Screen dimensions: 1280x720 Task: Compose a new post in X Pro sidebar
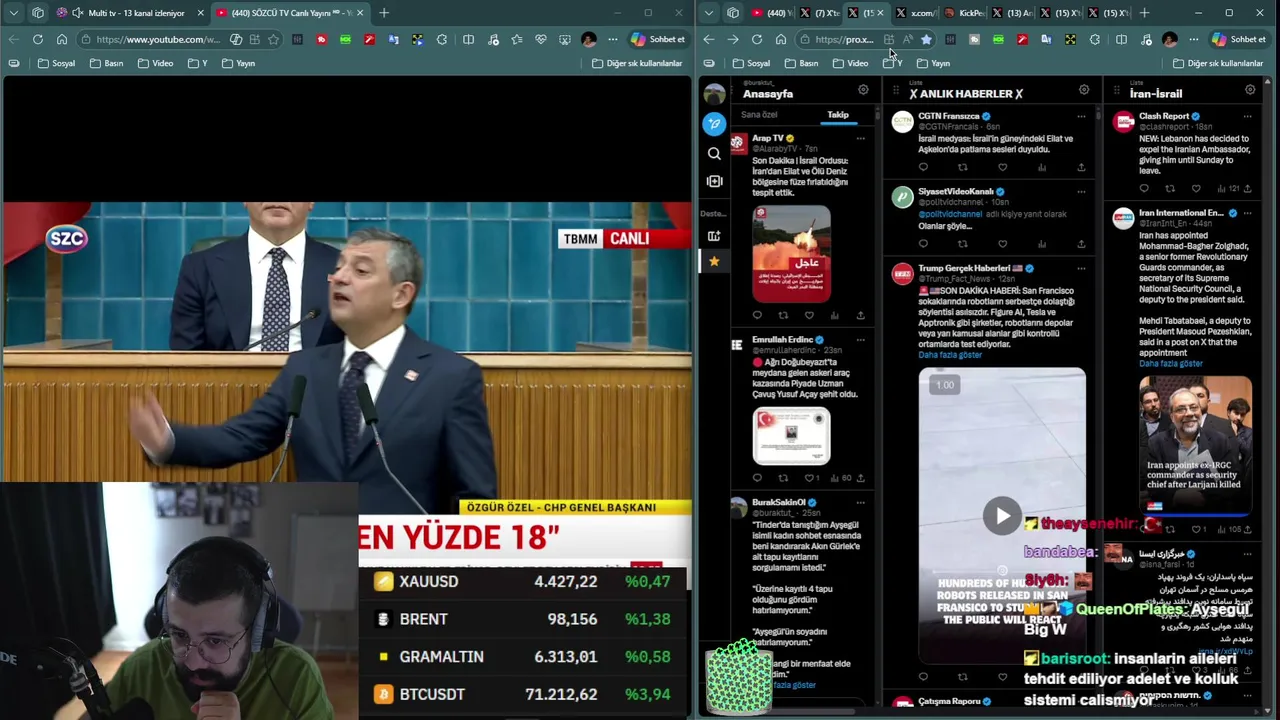[714, 123]
